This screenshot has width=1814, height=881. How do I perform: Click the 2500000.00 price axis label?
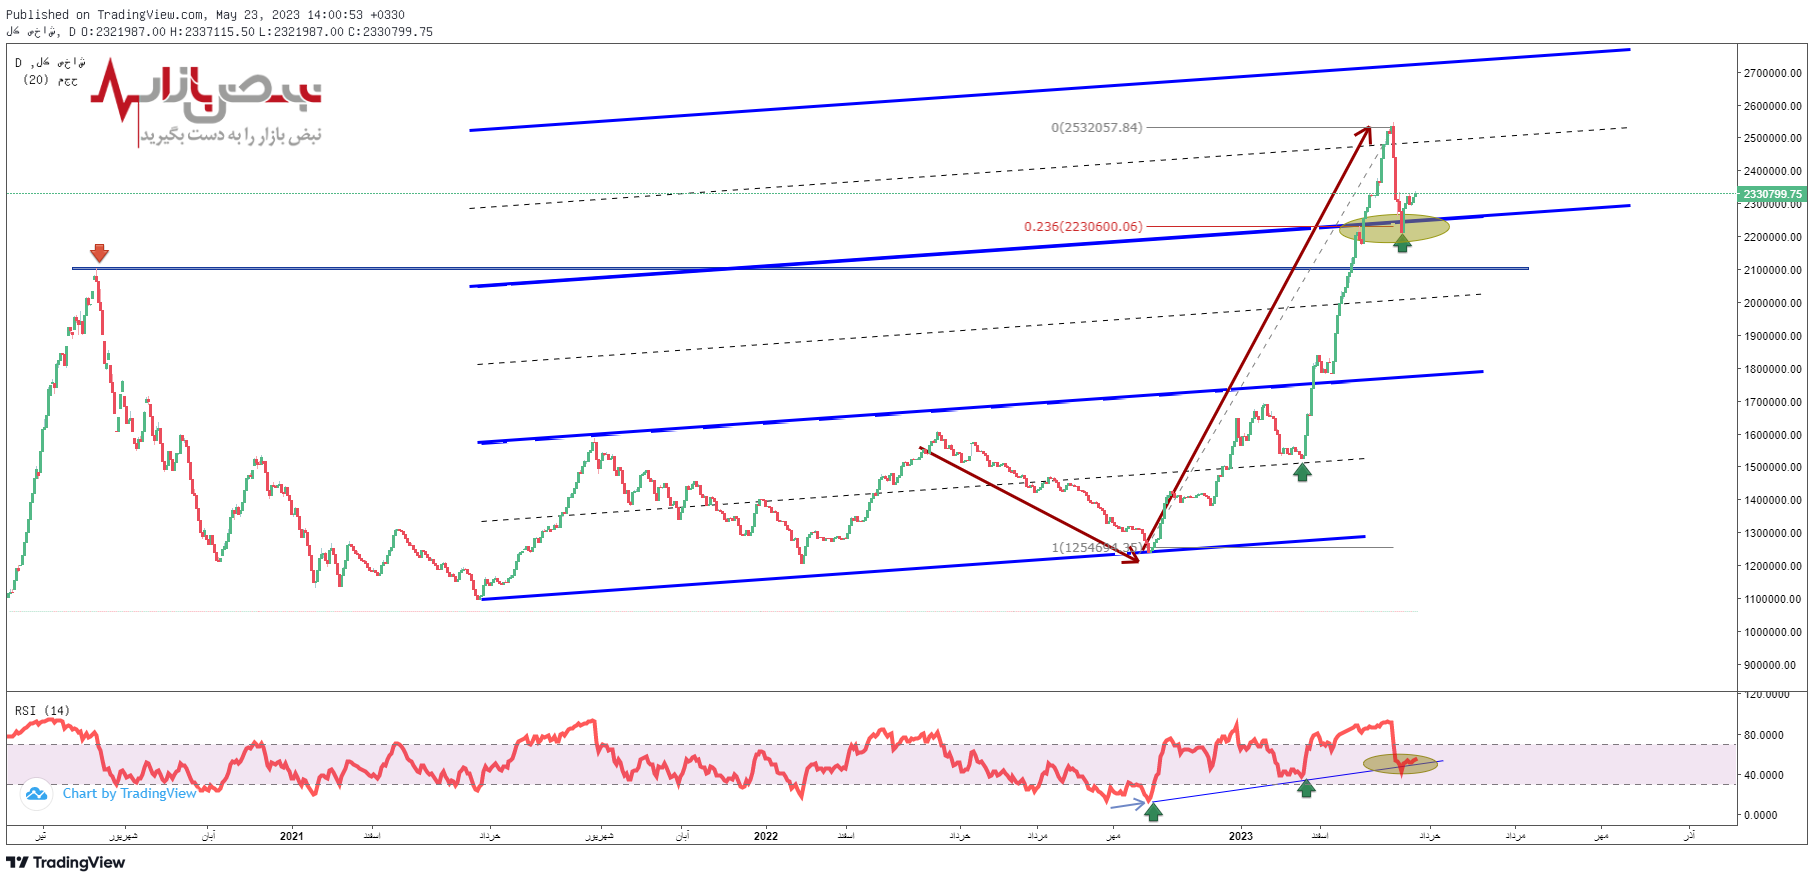[1772, 138]
